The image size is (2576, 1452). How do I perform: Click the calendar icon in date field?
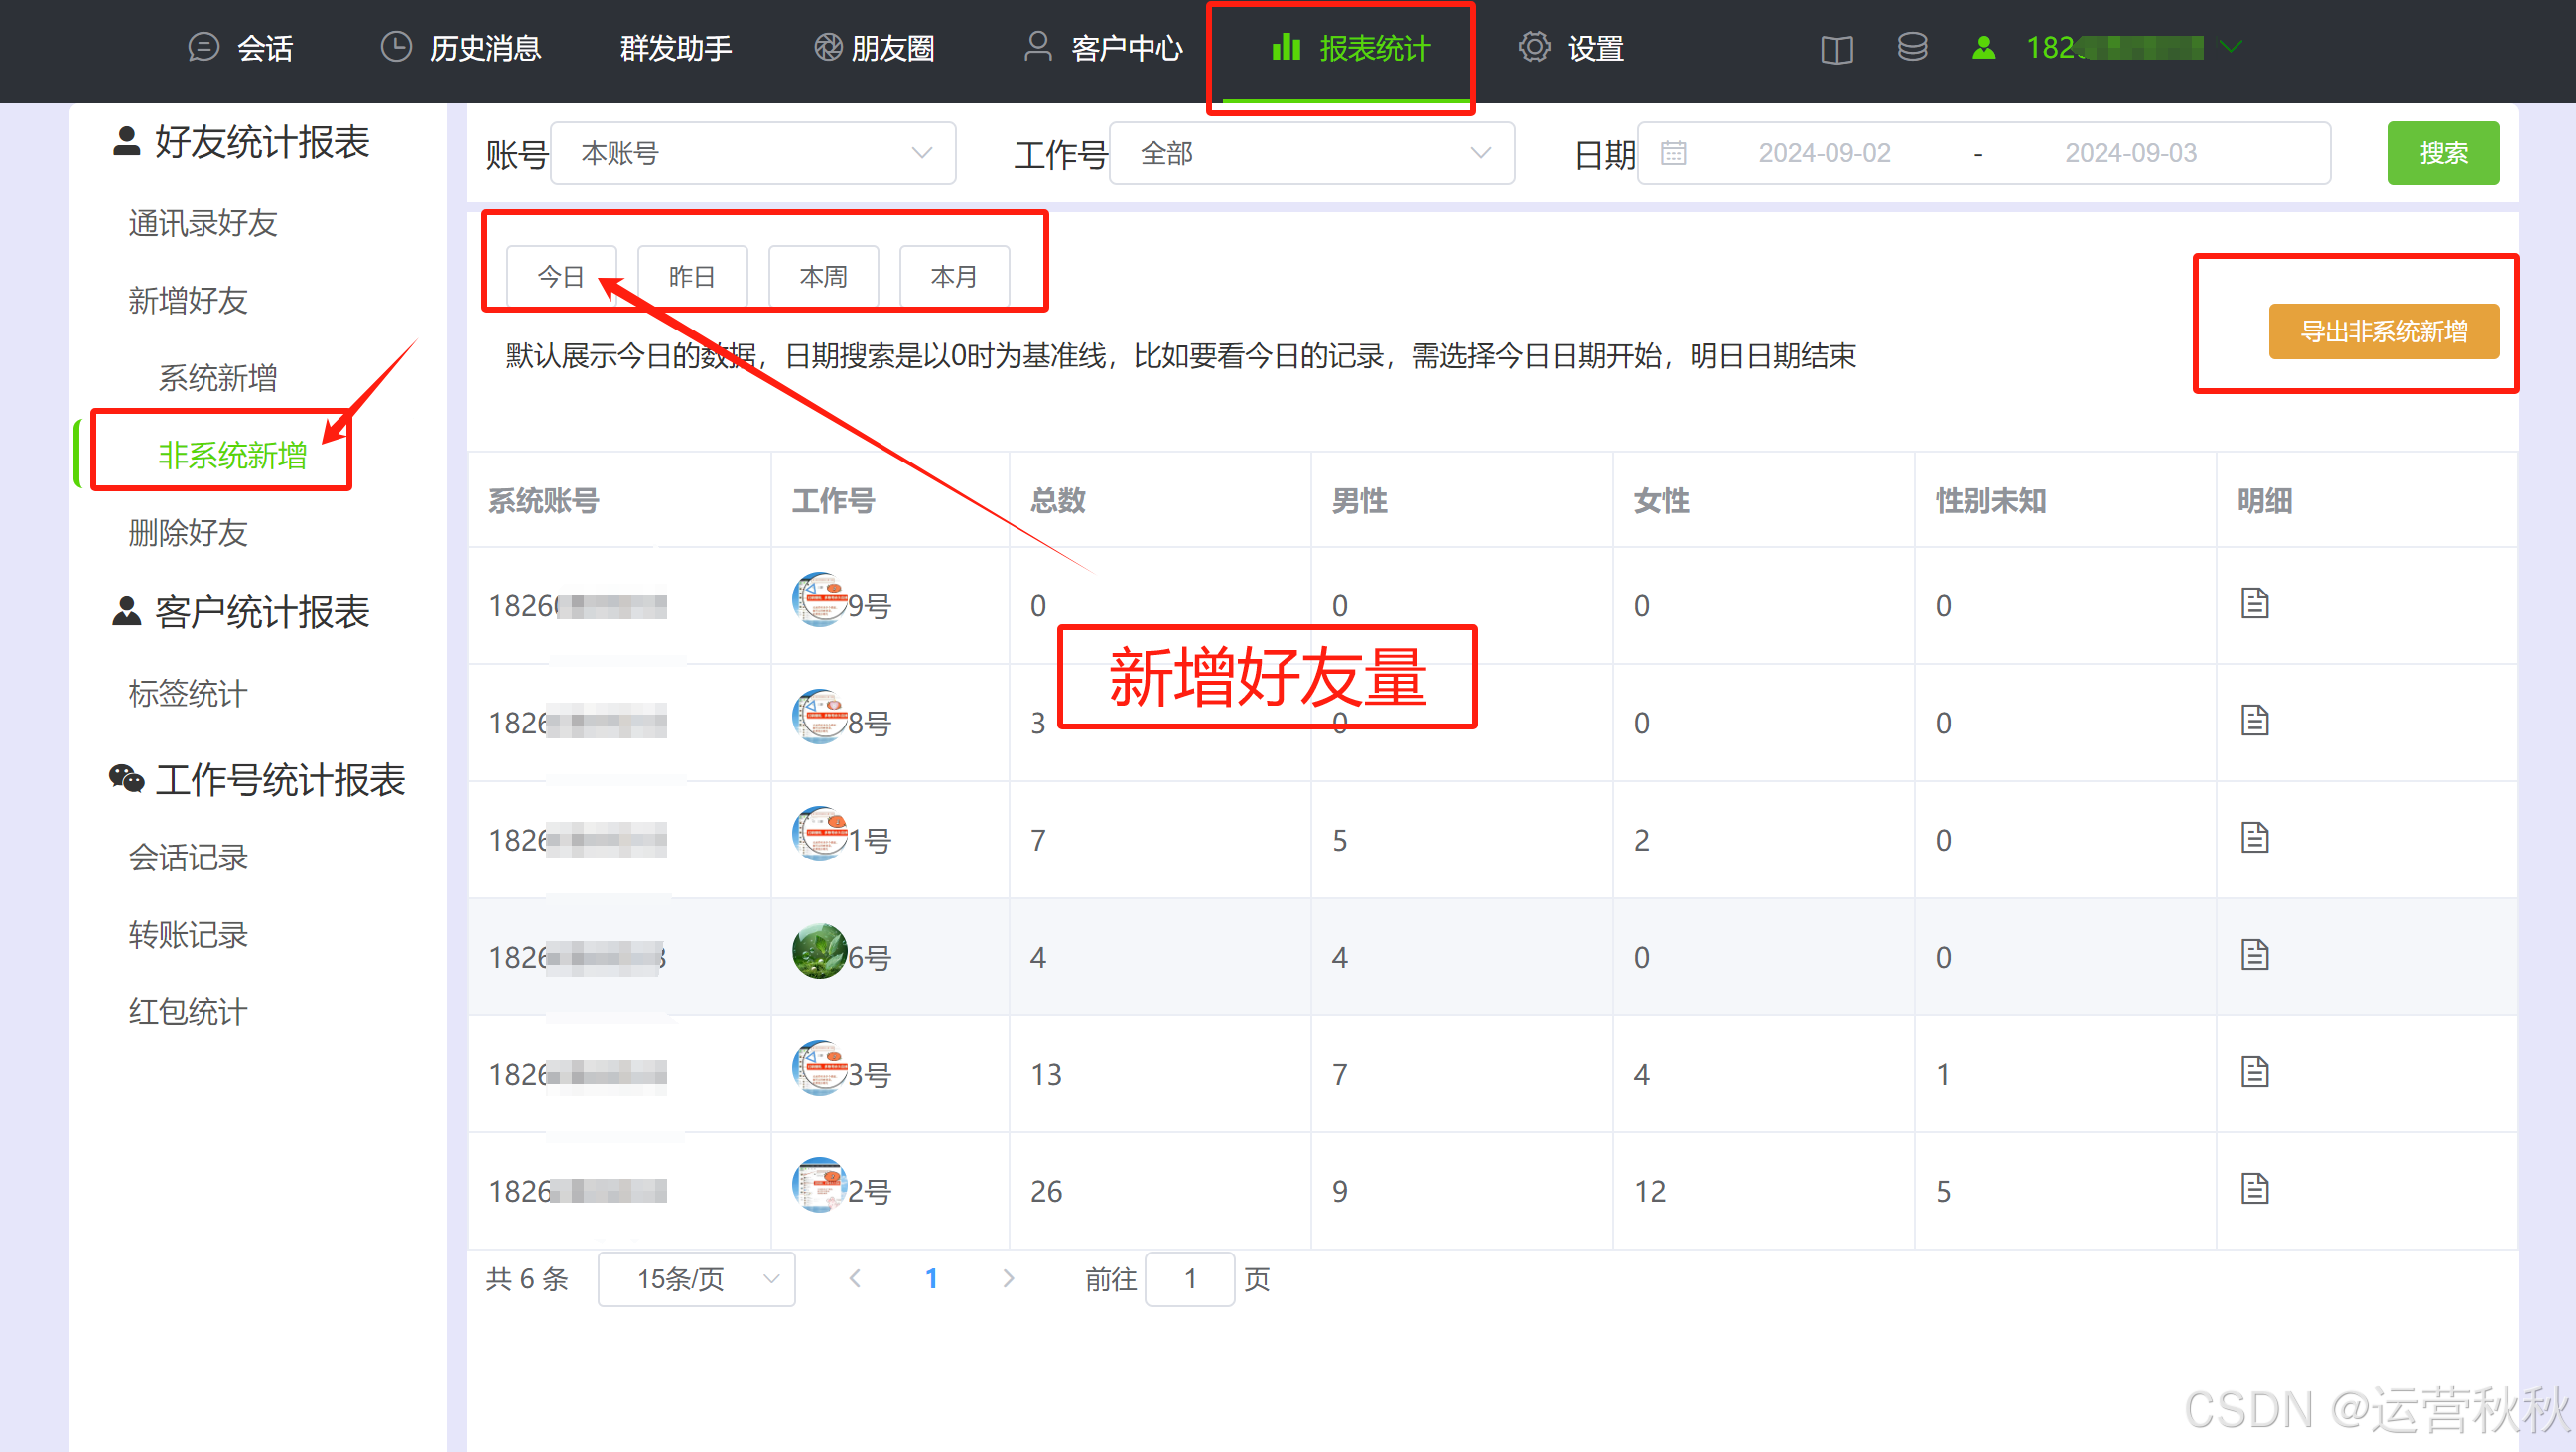click(x=1673, y=153)
